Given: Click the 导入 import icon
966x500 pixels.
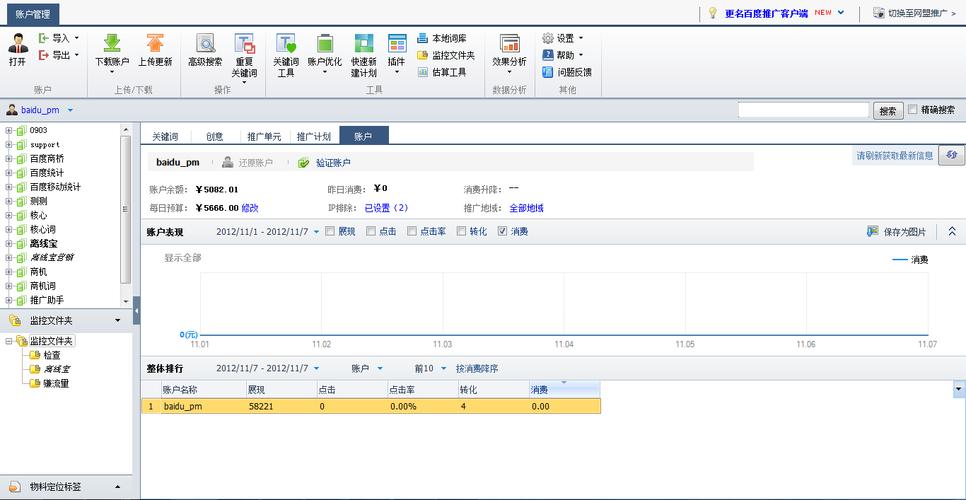Looking at the screenshot, I should coord(44,38).
